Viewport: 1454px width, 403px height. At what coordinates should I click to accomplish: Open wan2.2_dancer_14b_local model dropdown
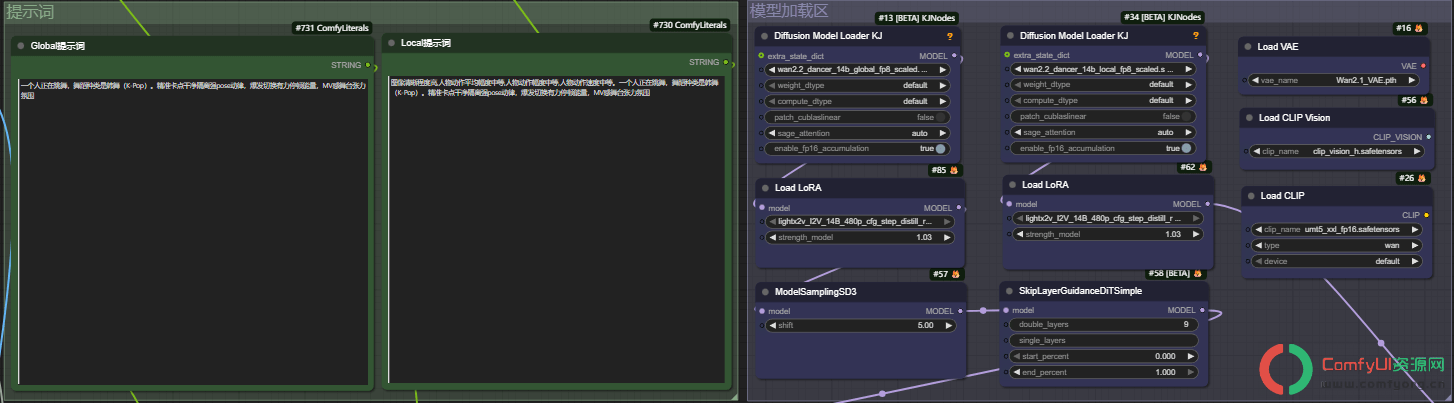[x=1102, y=70]
